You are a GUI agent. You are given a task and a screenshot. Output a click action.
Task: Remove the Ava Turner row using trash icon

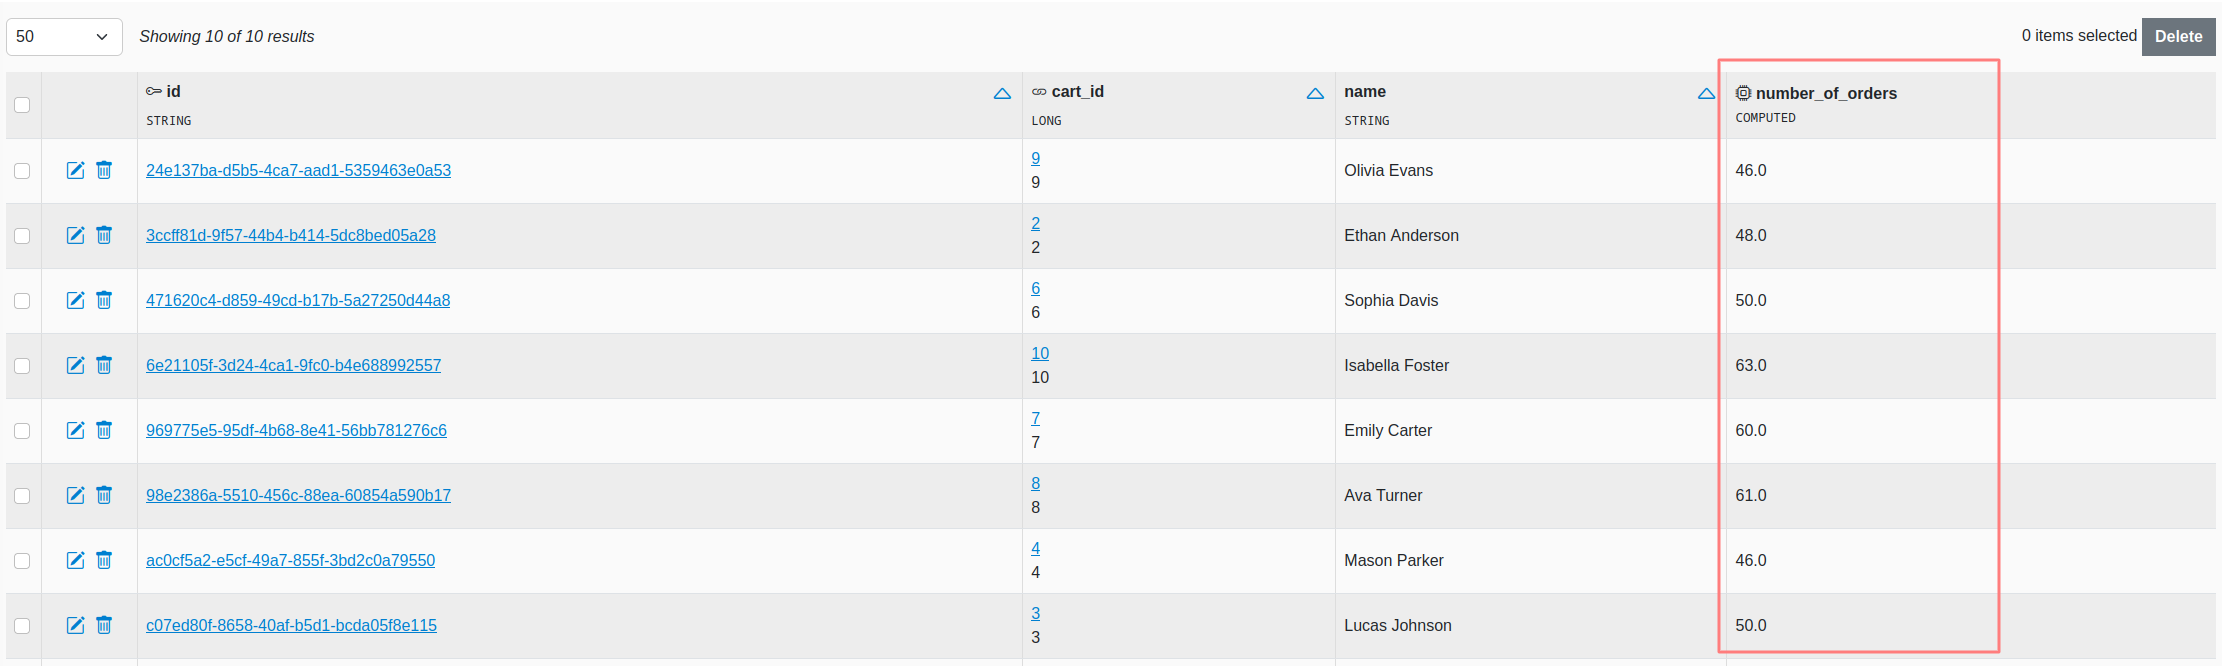104,495
